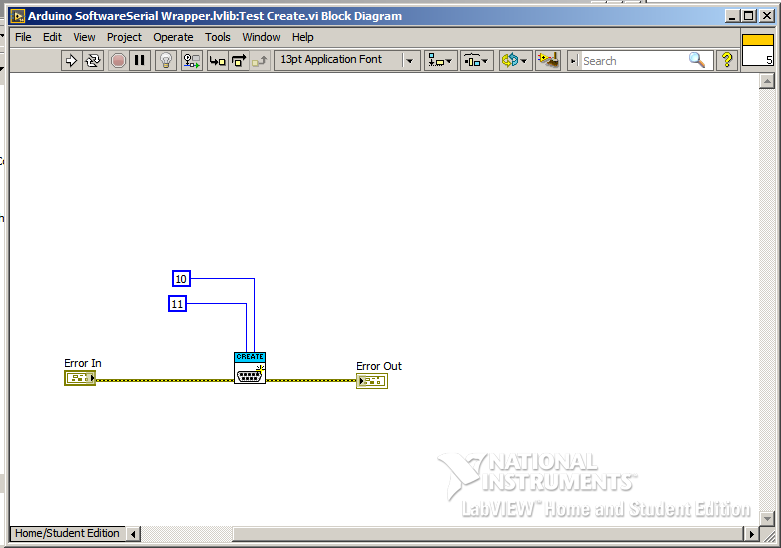Click the Clean Up Diagram button
The height and width of the screenshot is (548, 781).
pyautogui.click(x=548, y=61)
